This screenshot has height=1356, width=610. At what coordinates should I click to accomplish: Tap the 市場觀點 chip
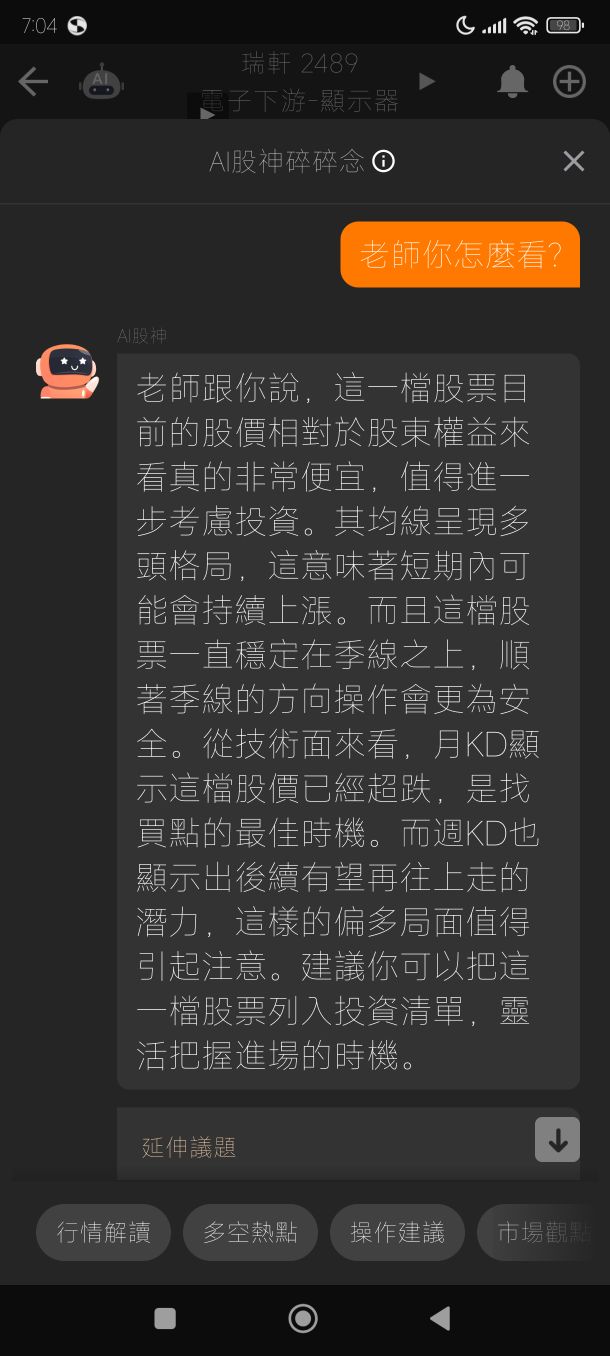pyautogui.click(x=543, y=1232)
